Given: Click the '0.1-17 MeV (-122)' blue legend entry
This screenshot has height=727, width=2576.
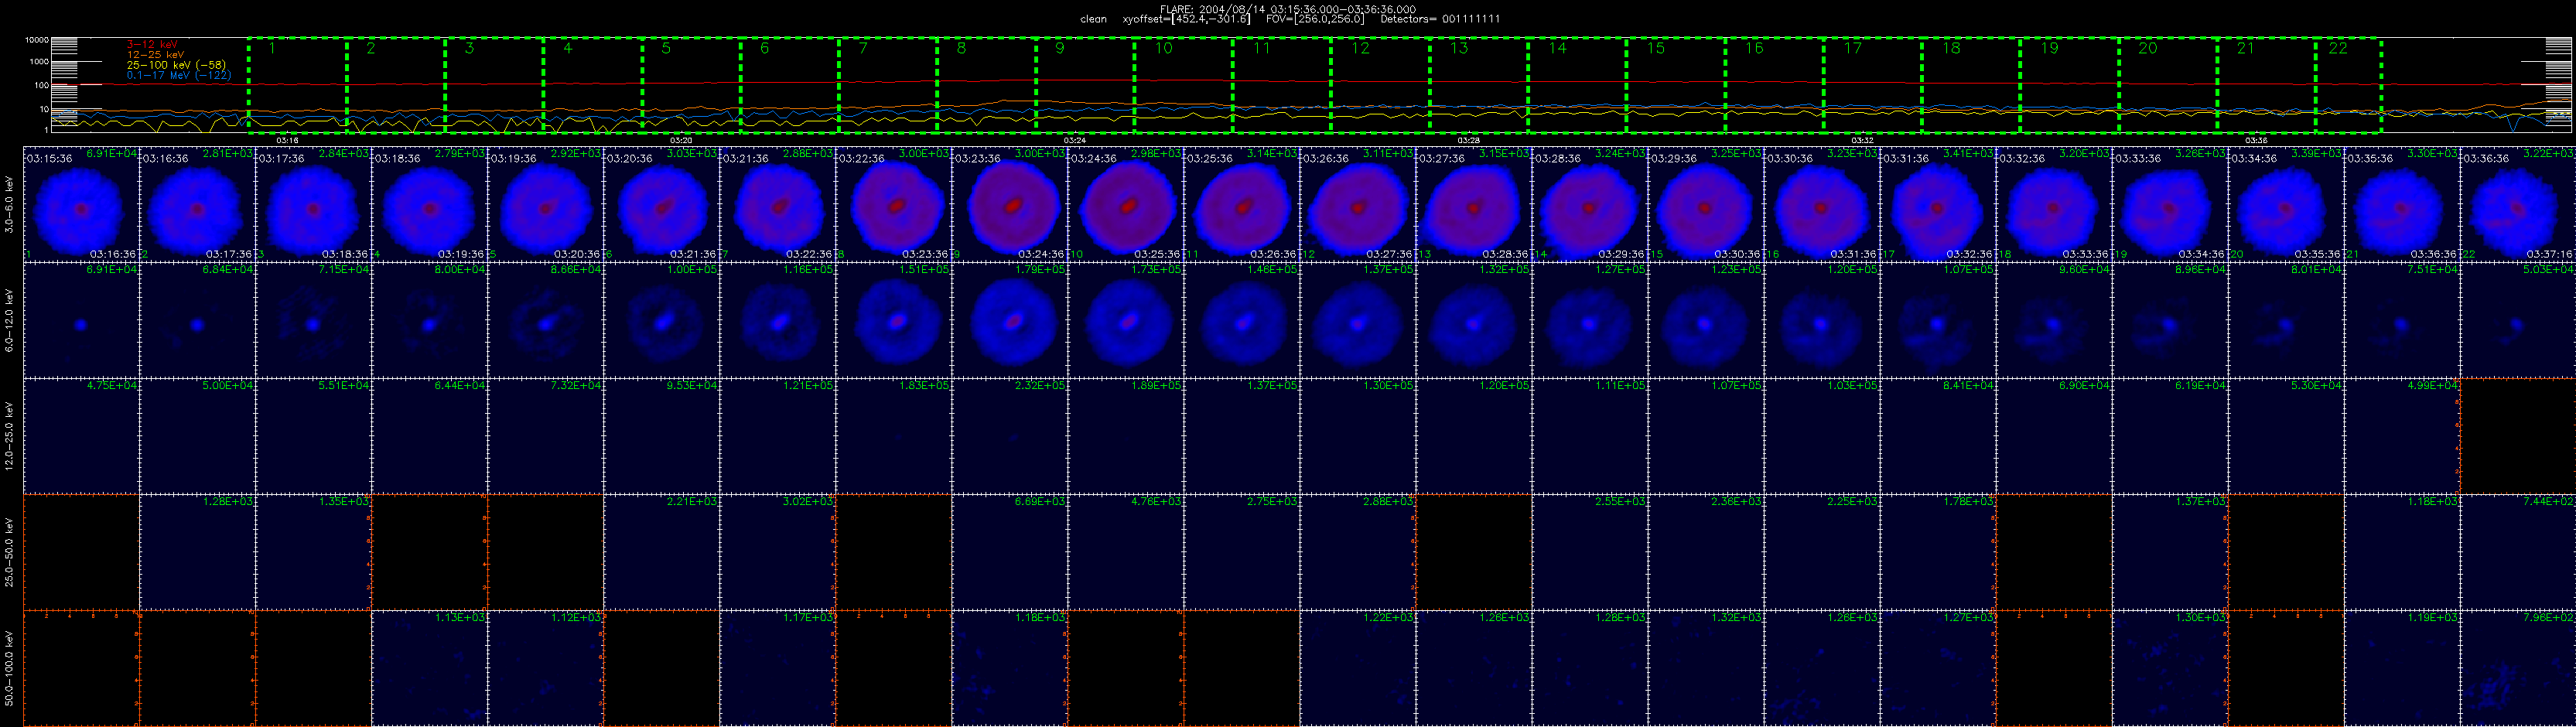Looking at the screenshot, I should (179, 75).
